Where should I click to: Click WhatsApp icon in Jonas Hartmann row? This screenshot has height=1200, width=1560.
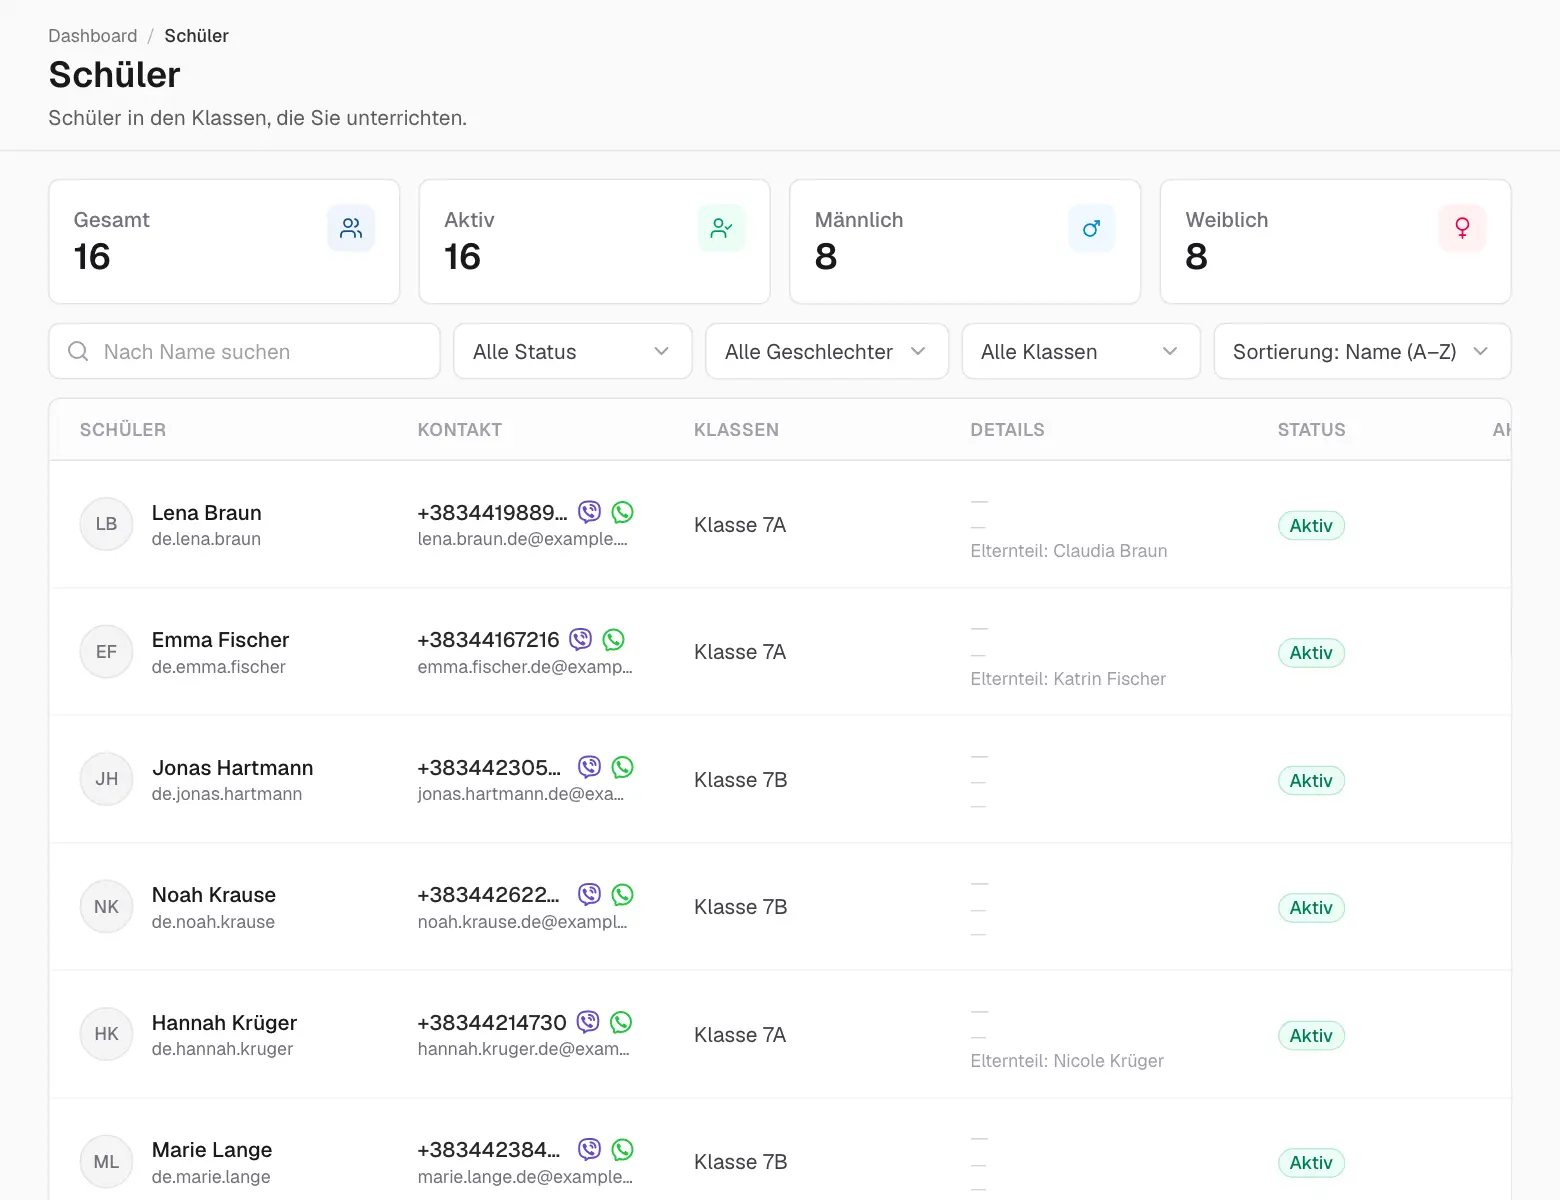[623, 767]
